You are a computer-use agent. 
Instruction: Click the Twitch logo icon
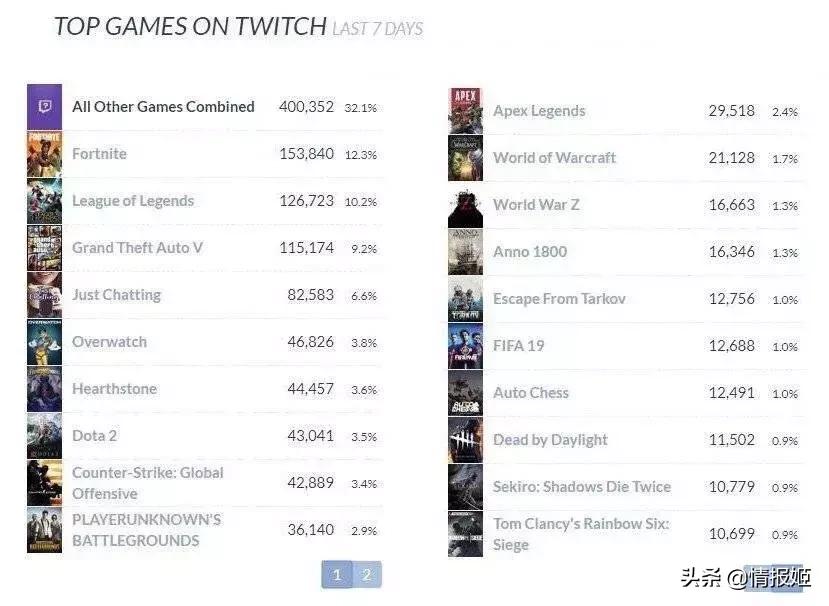tap(44, 107)
